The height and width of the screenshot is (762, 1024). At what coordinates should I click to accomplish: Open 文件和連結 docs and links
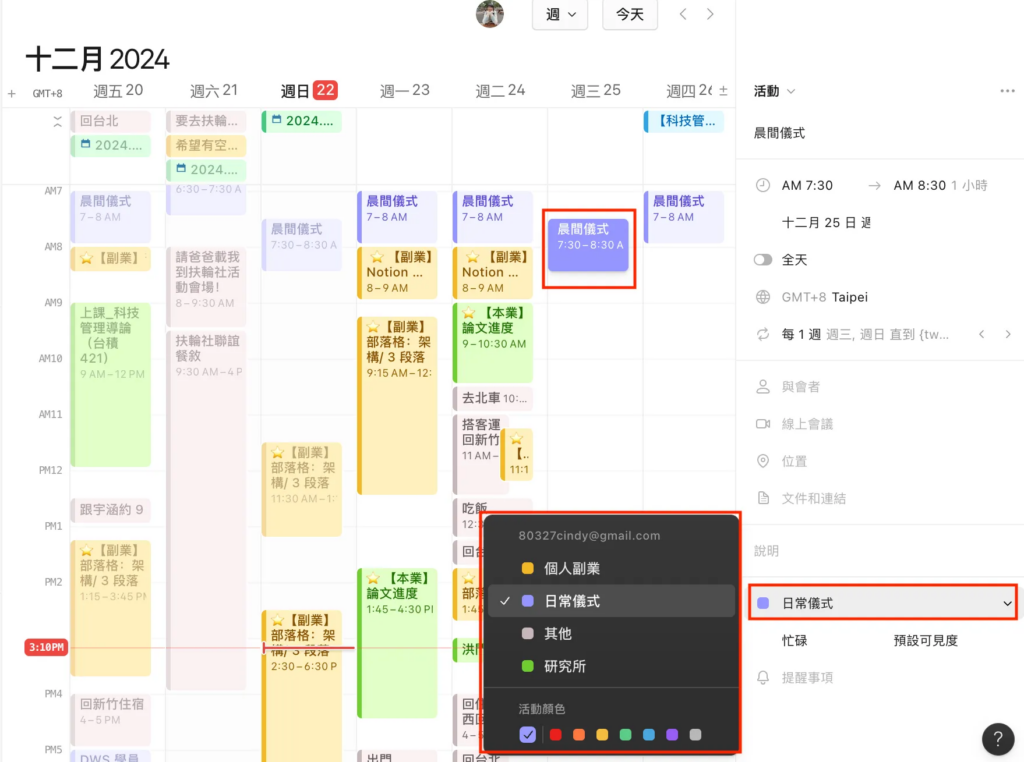click(813, 498)
